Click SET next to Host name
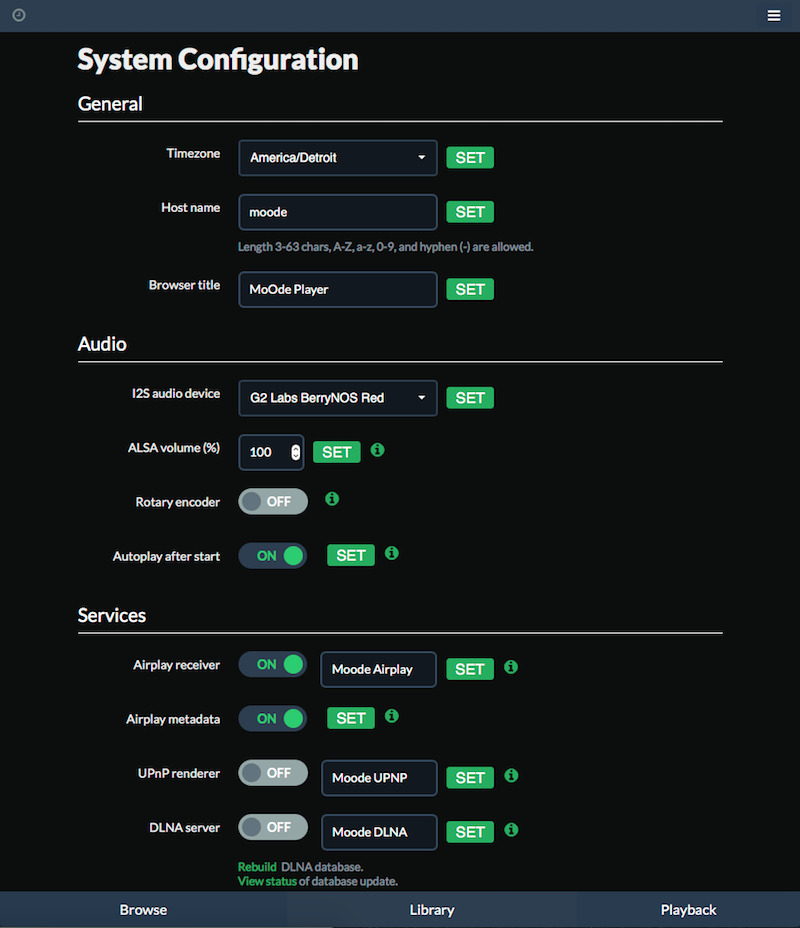 tap(470, 212)
